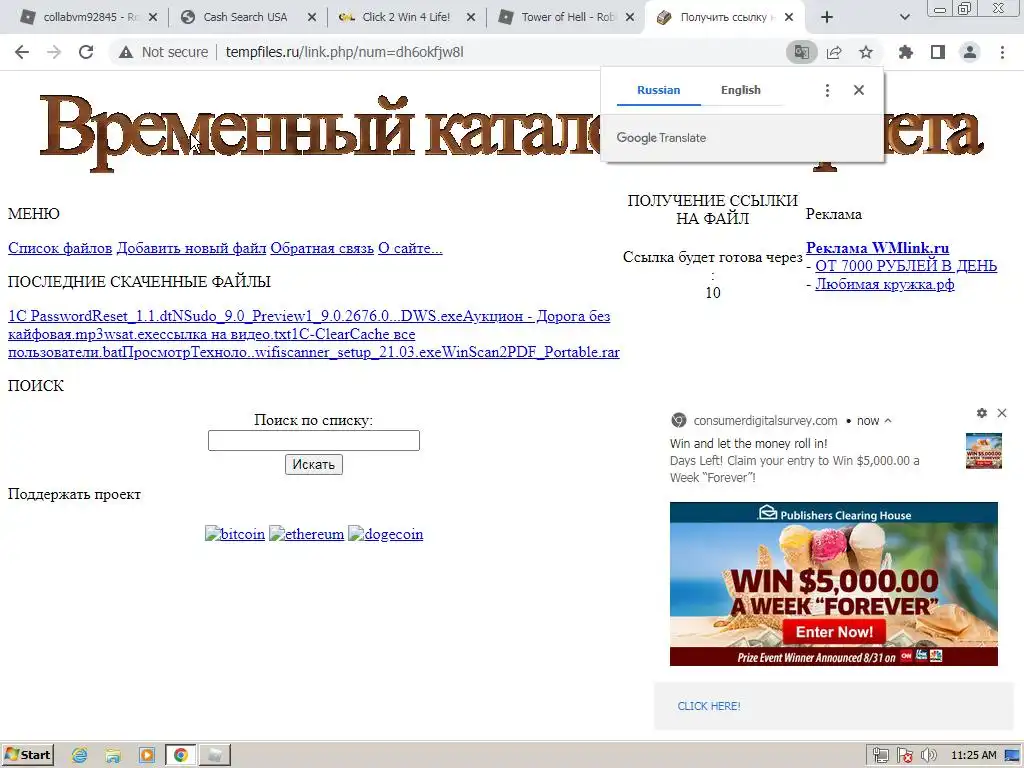Click the Show desktop button beside the clock
Image resolution: width=1024 pixels, height=768 pixels.
click(1012, 756)
